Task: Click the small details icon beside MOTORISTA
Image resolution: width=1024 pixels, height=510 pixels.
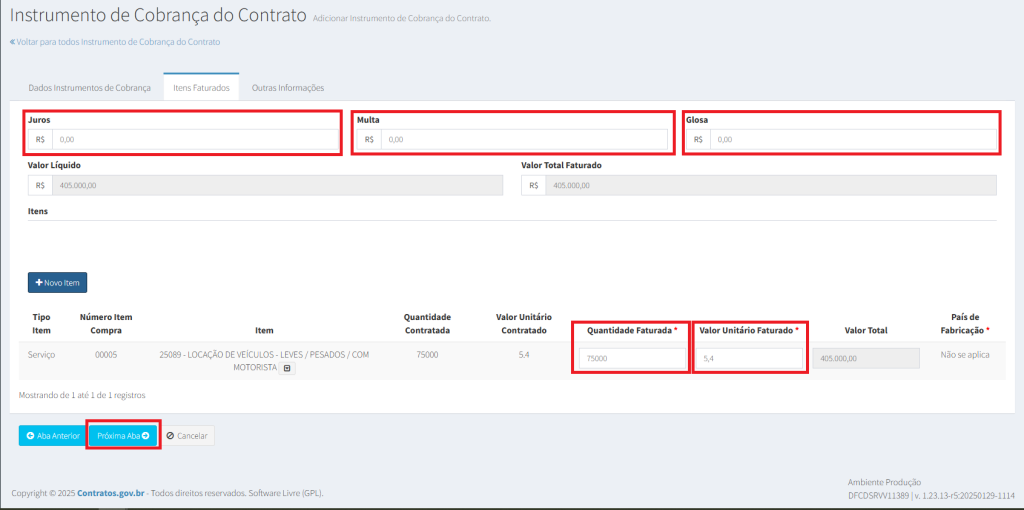Action: (x=287, y=368)
